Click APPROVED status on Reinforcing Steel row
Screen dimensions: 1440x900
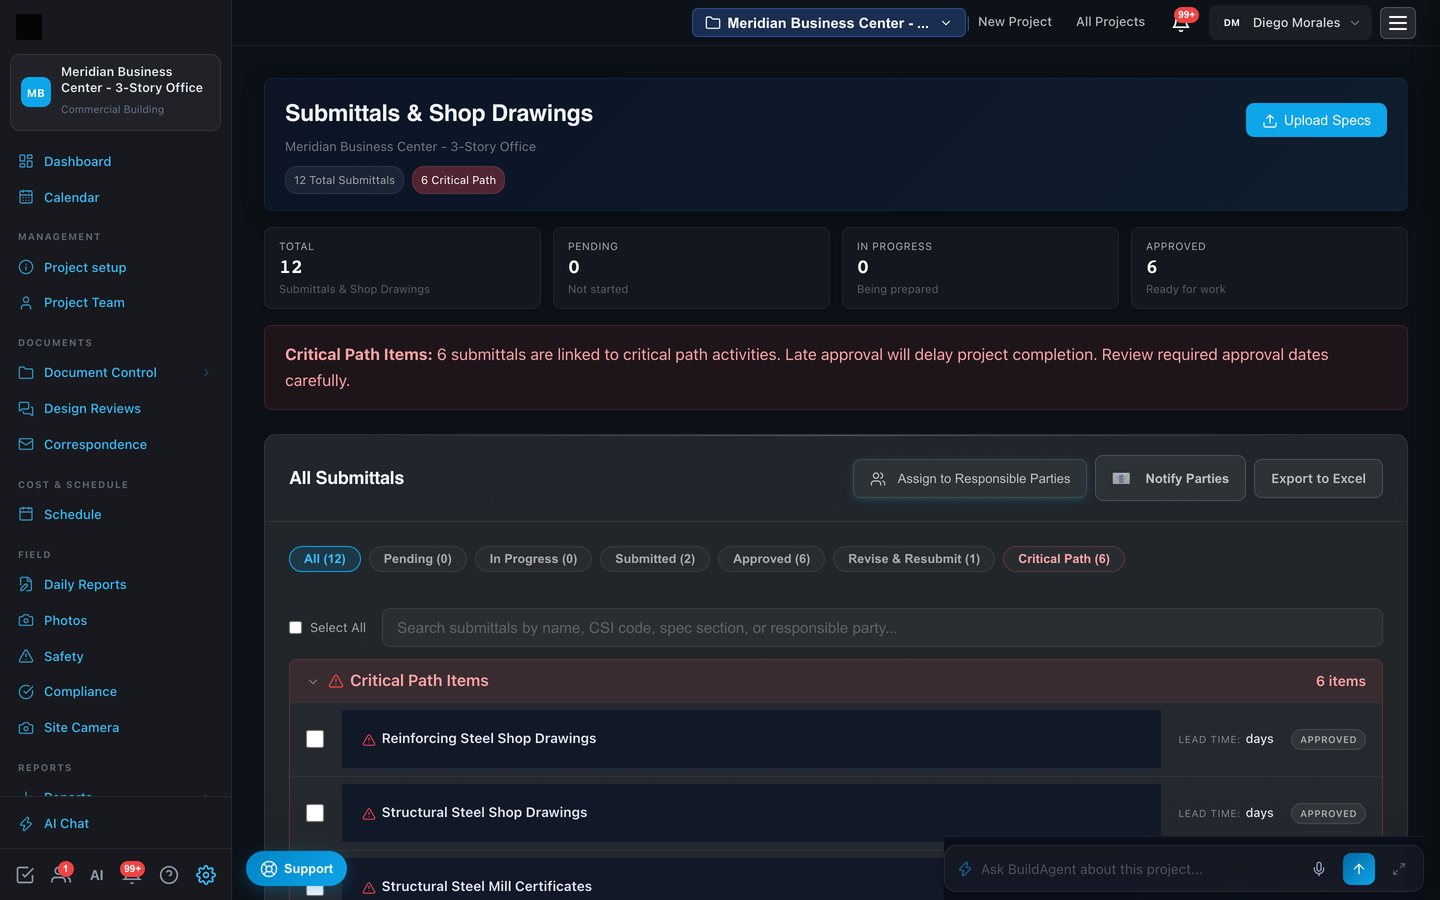(x=1328, y=740)
